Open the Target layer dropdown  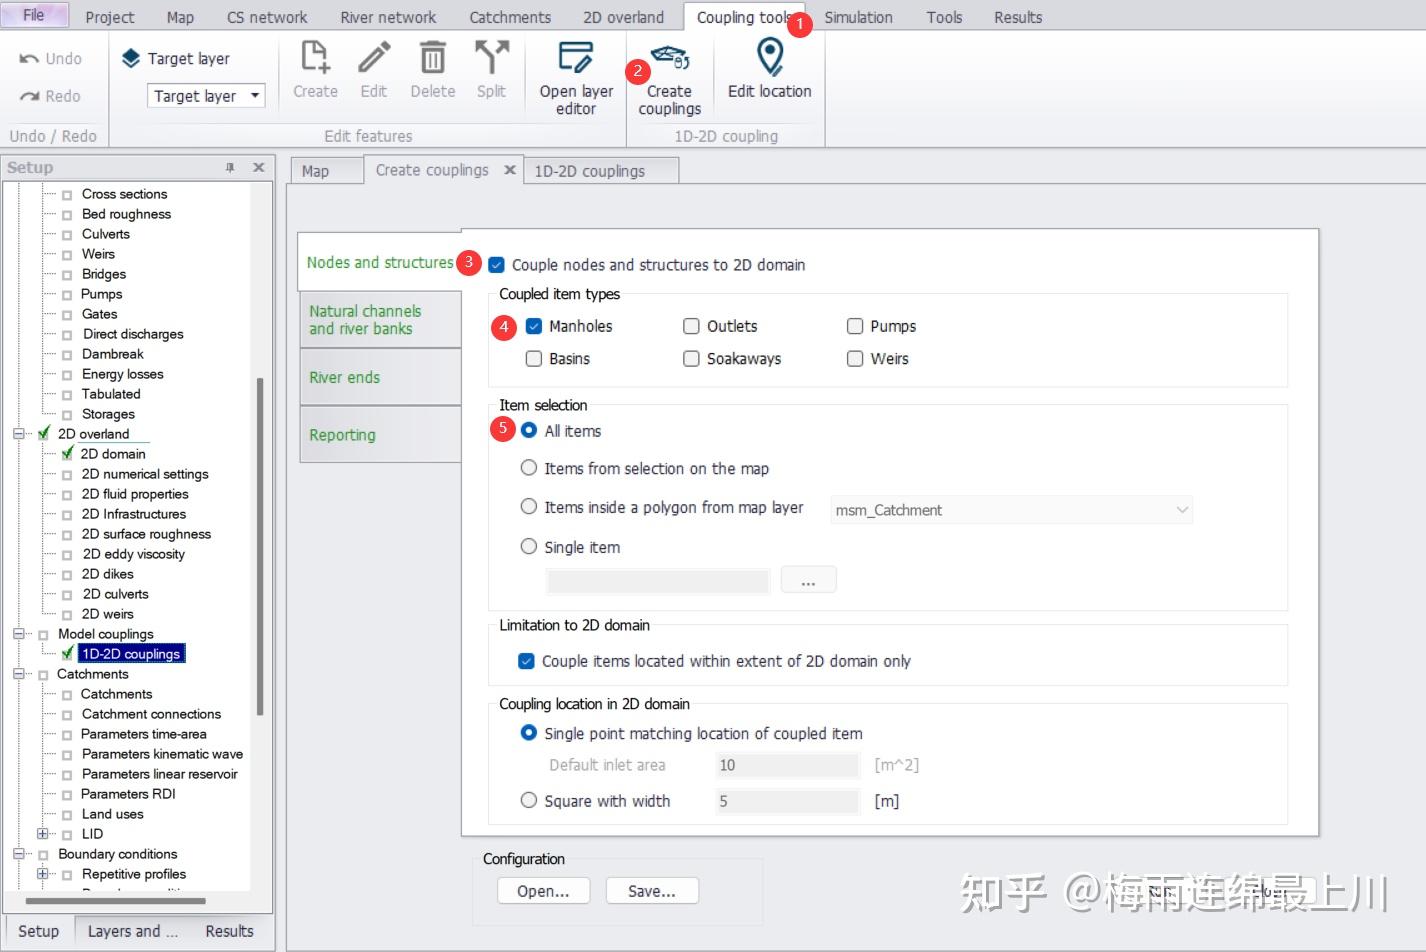pyautogui.click(x=256, y=95)
